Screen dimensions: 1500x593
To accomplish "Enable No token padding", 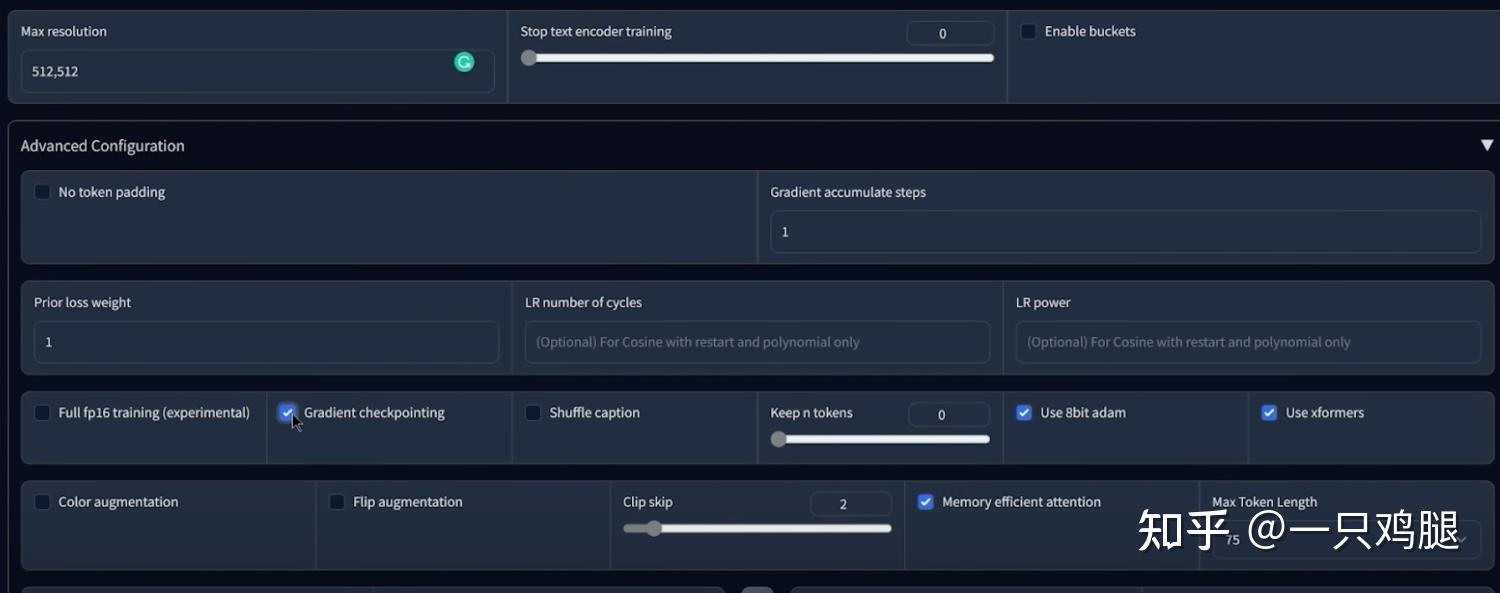I will pyautogui.click(x=42, y=191).
